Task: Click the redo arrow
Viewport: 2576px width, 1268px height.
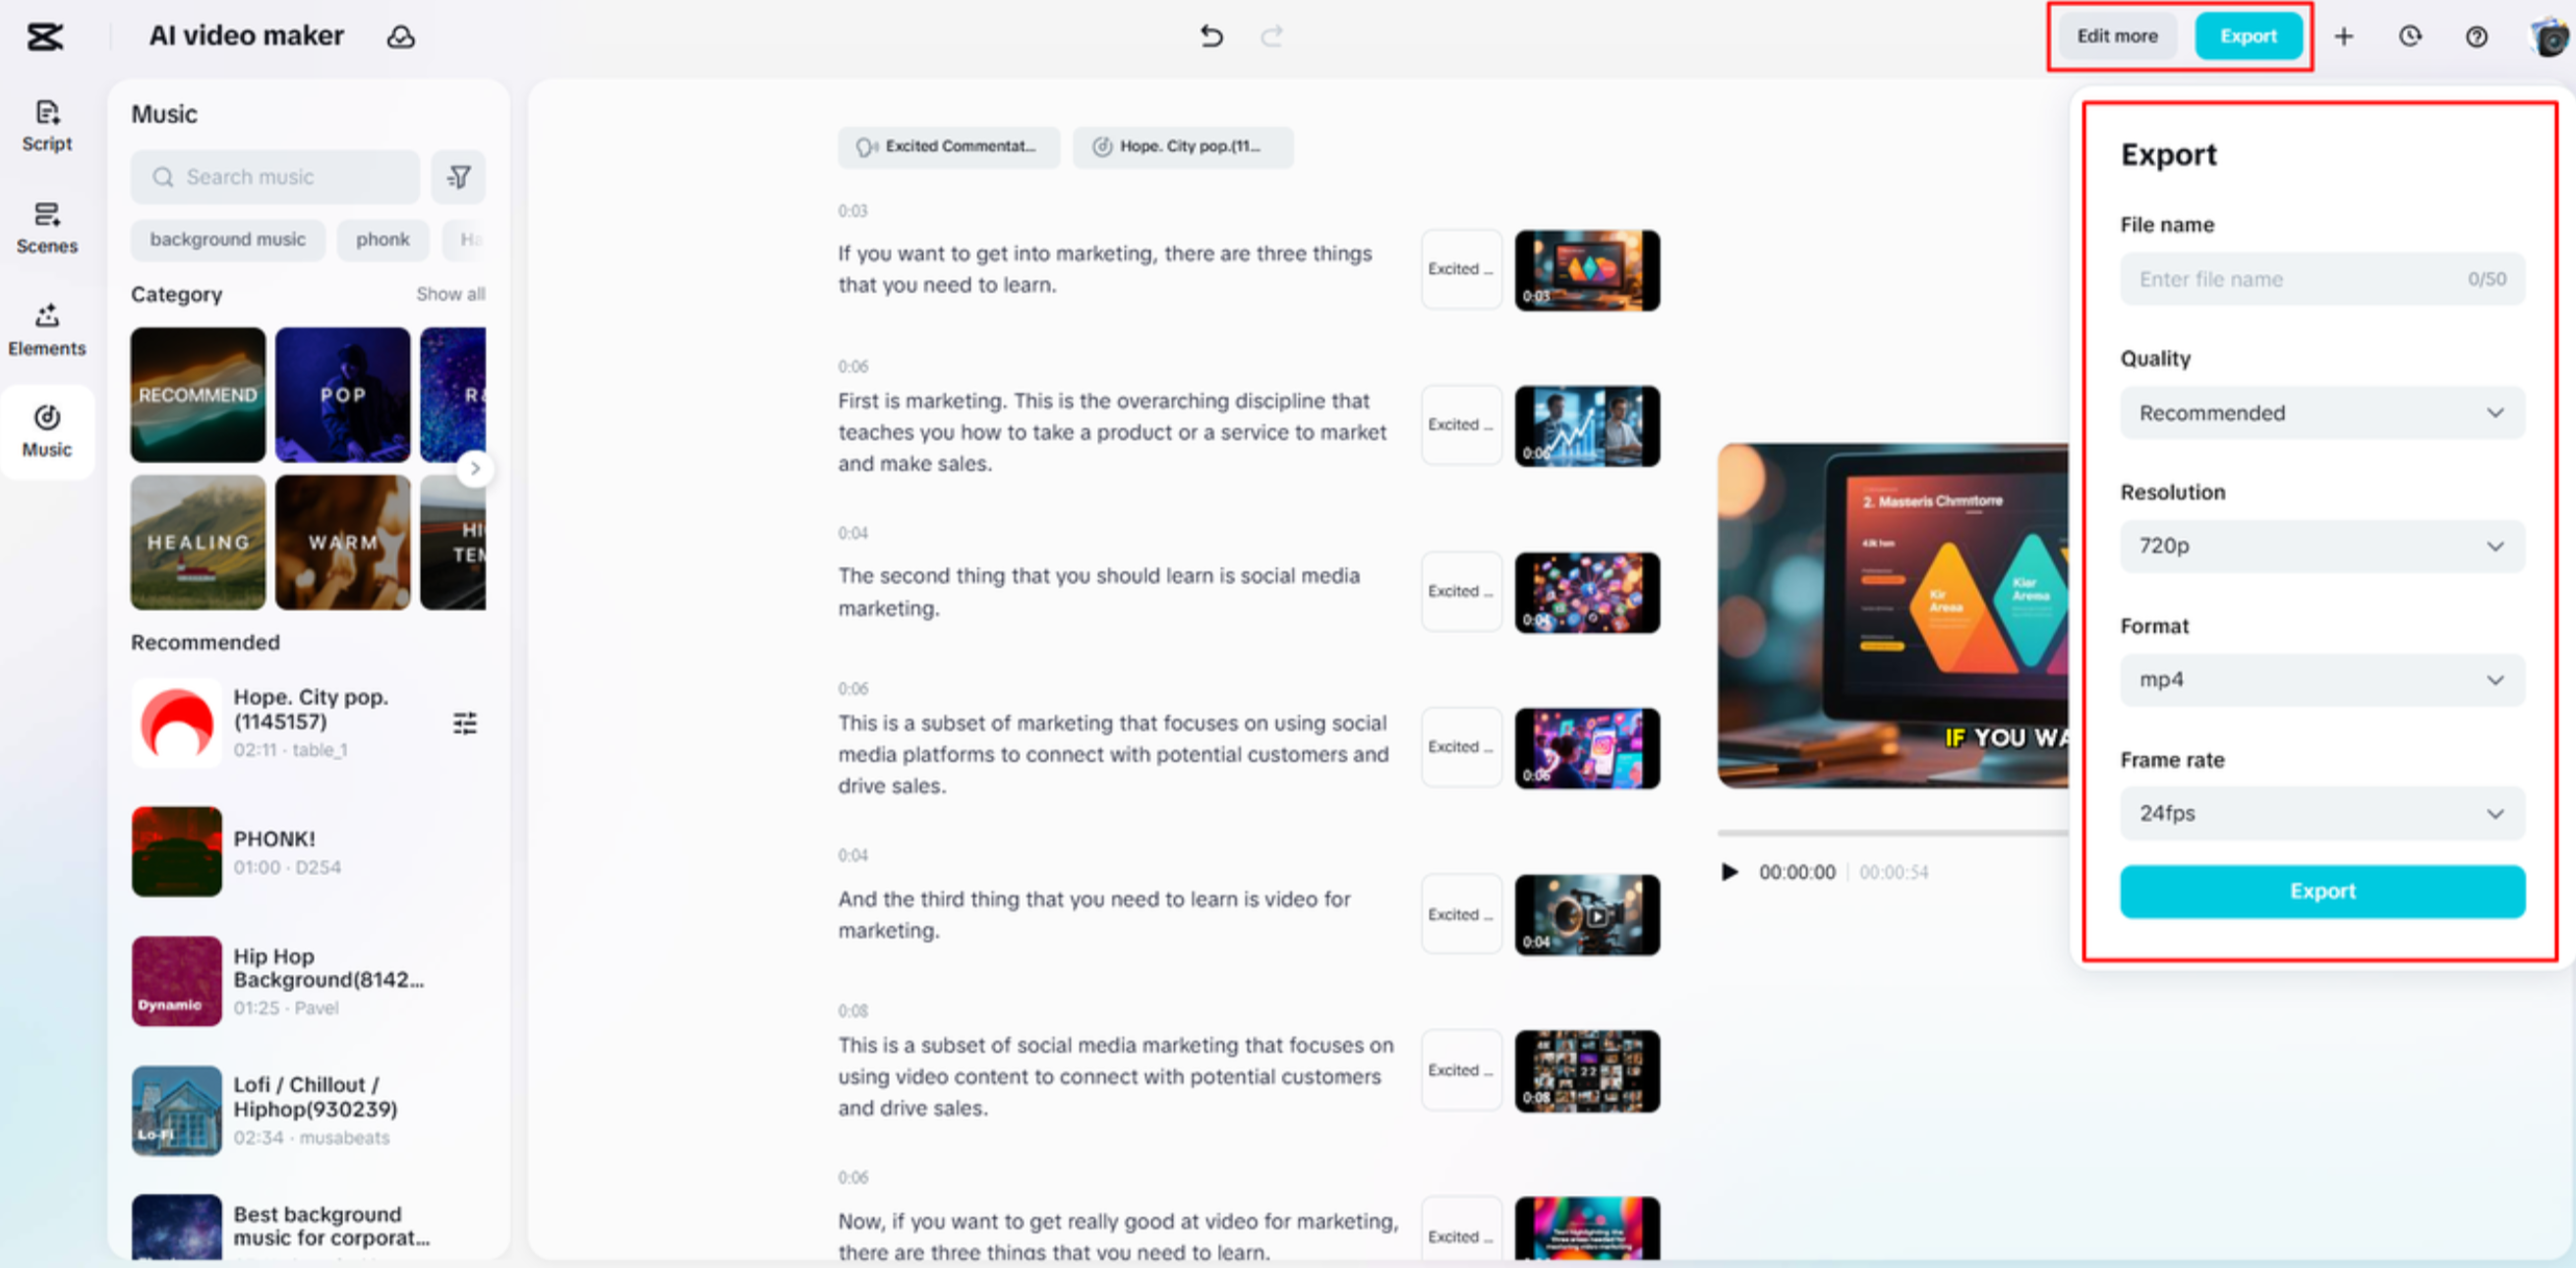Action: point(1273,36)
